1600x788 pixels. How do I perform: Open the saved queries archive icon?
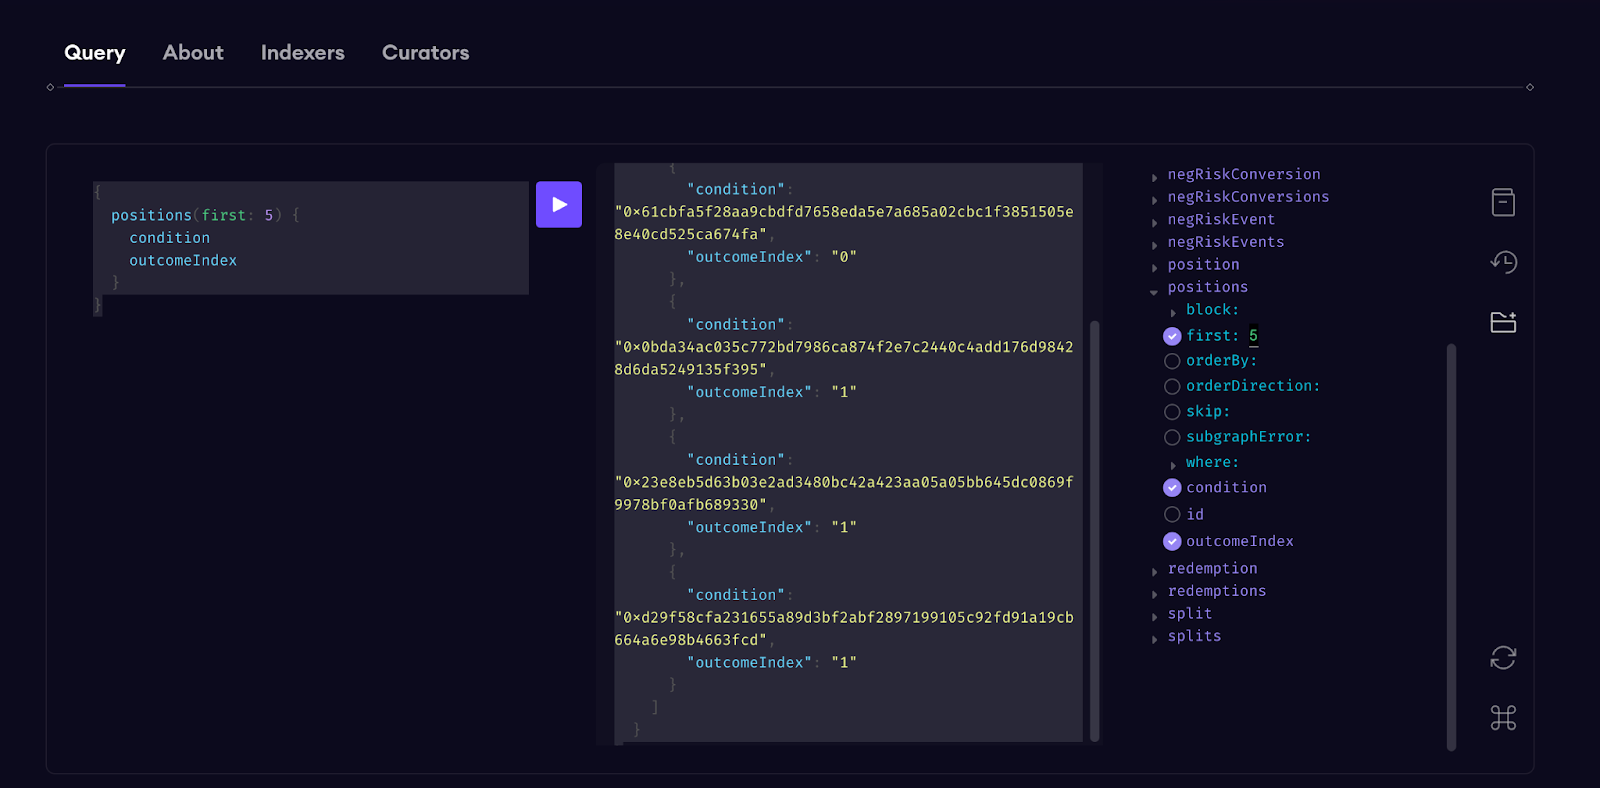[1503, 202]
